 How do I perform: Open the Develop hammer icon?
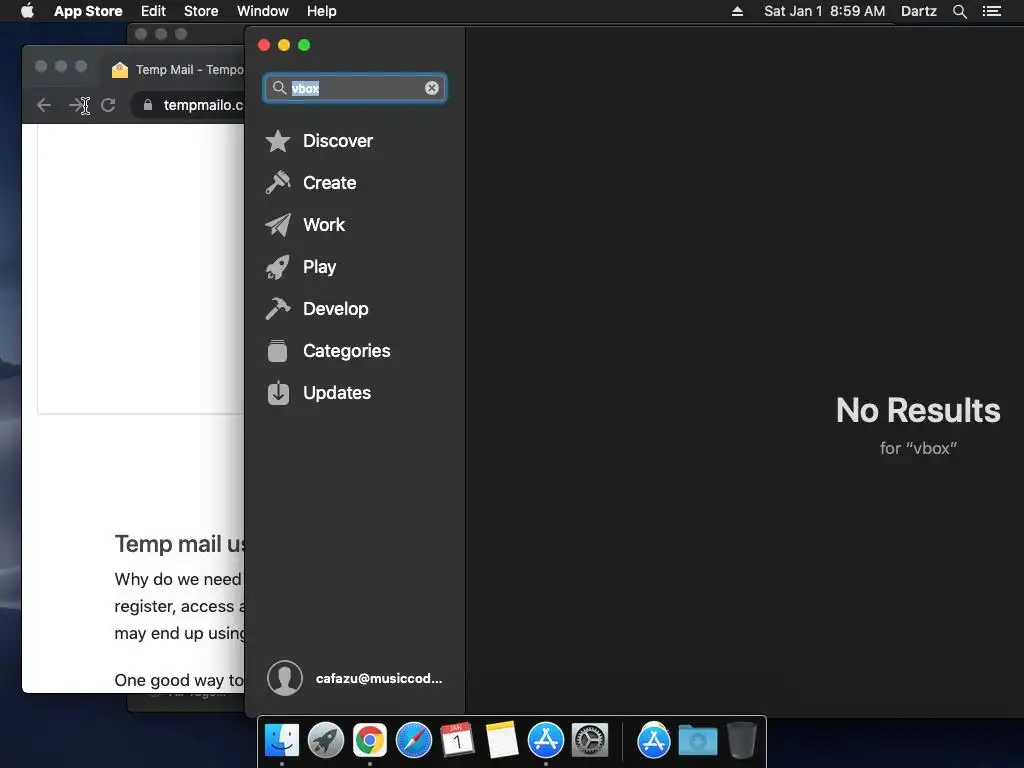click(x=278, y=309)
